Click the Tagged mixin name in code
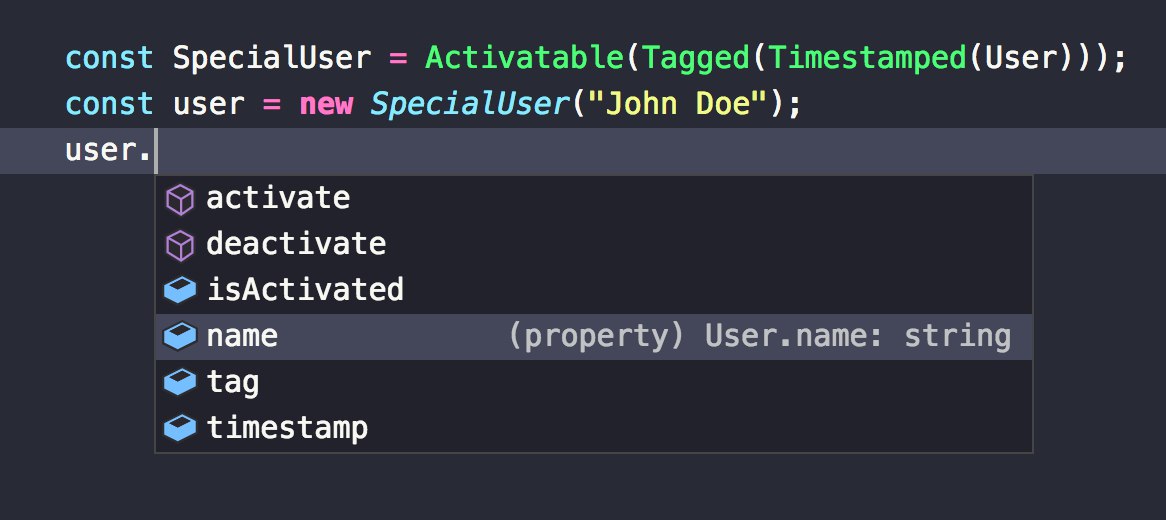 click(696, 58)
